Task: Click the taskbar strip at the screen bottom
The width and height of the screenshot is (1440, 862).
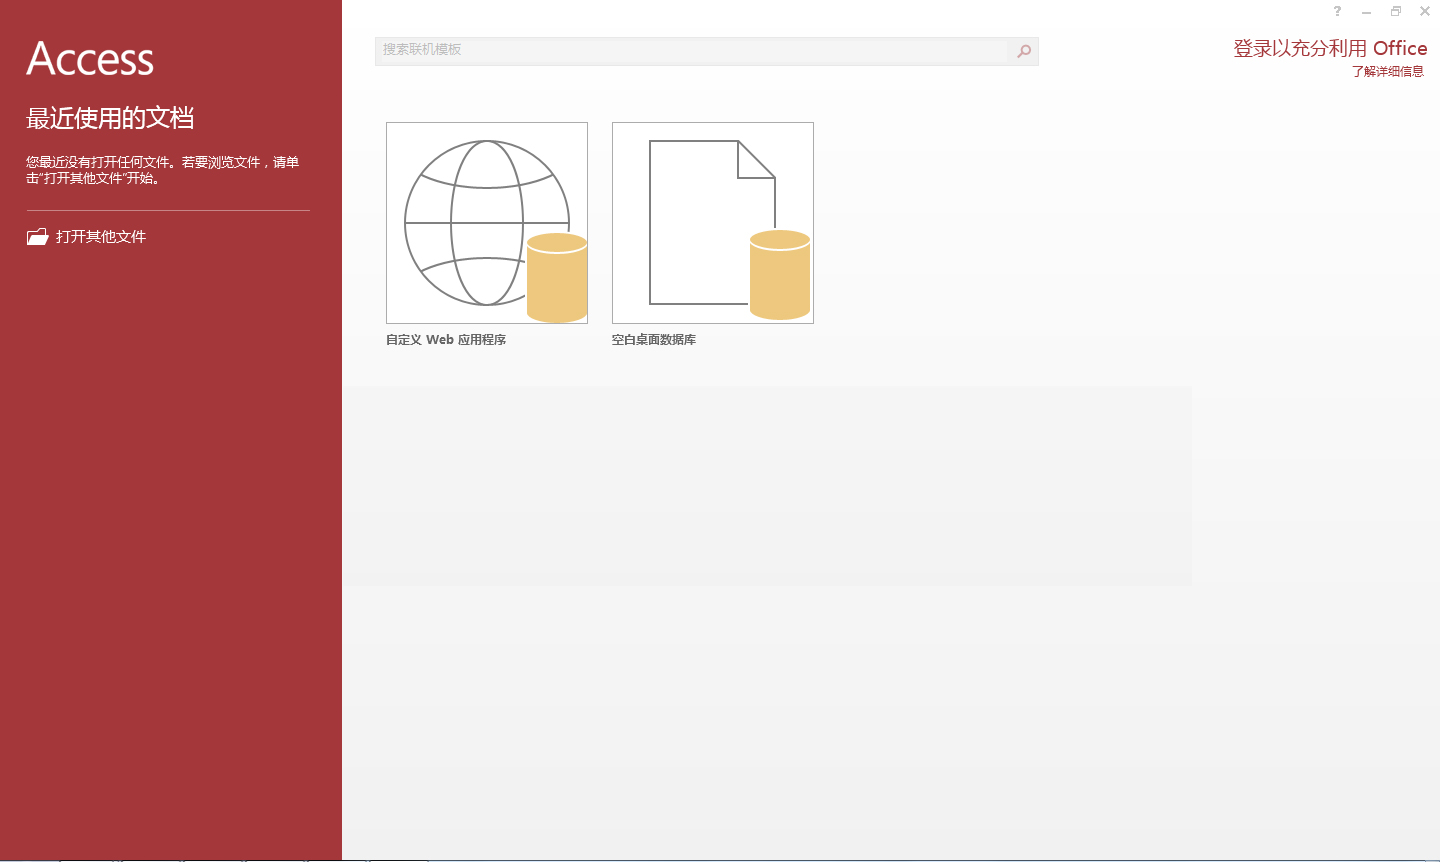Action: pyautogui.click(x=720, y=858)
